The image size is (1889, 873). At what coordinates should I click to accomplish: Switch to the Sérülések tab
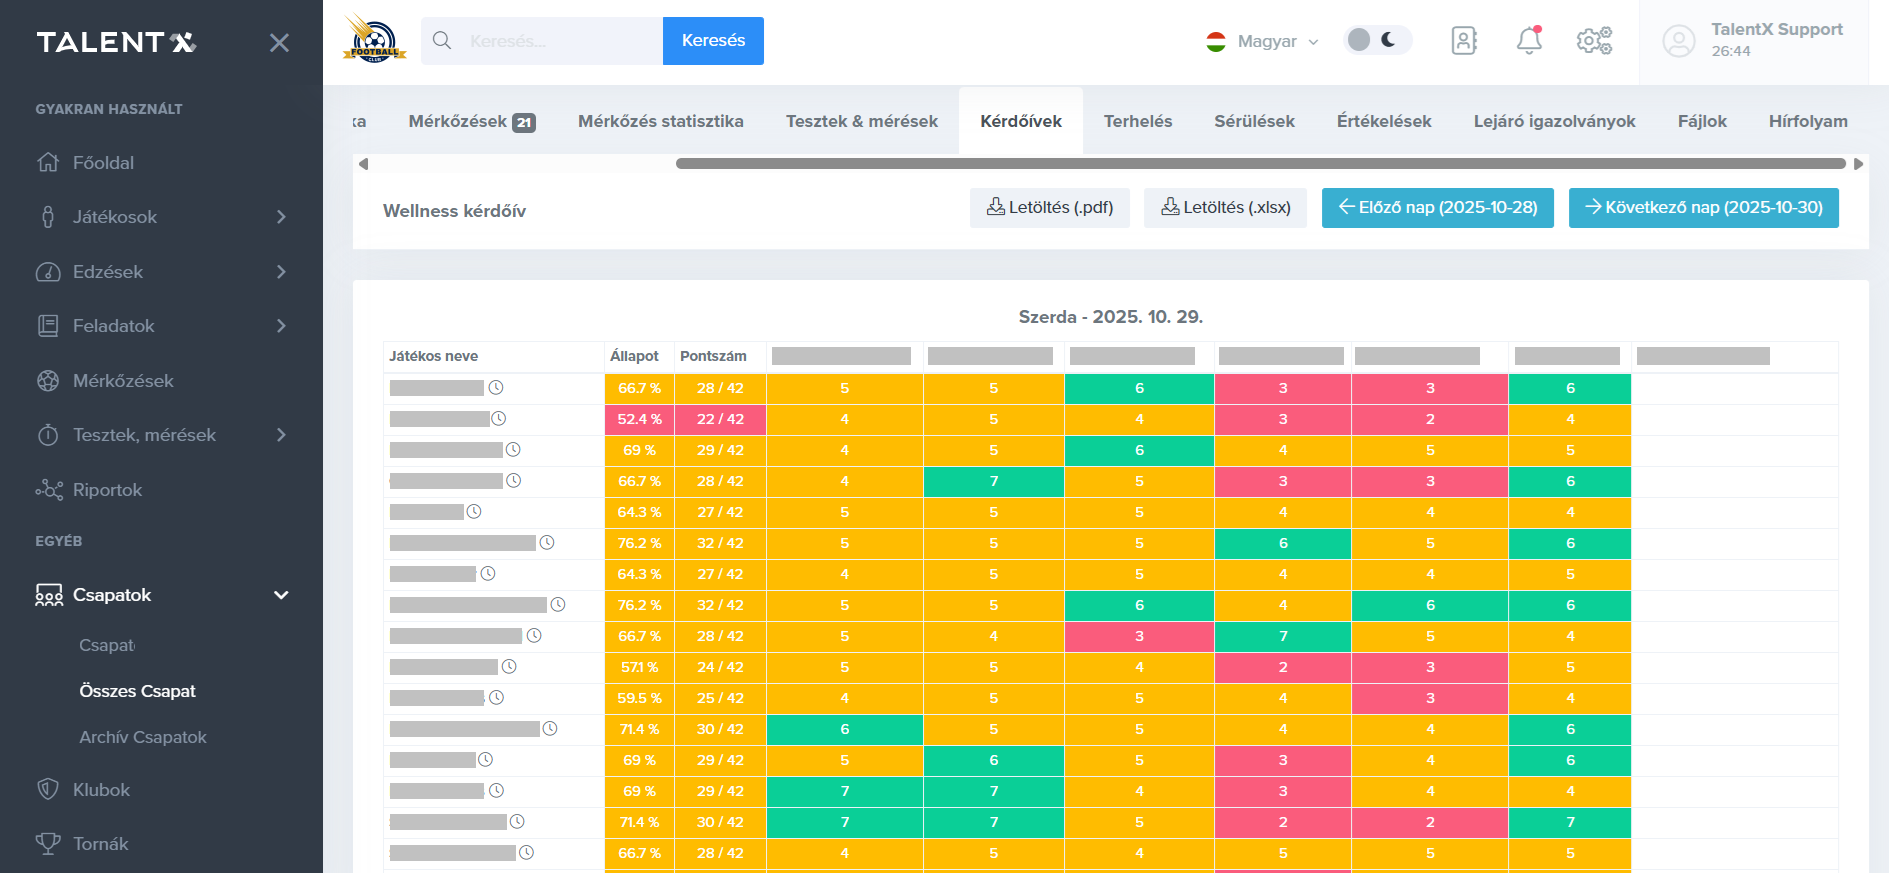(1254, 121)
